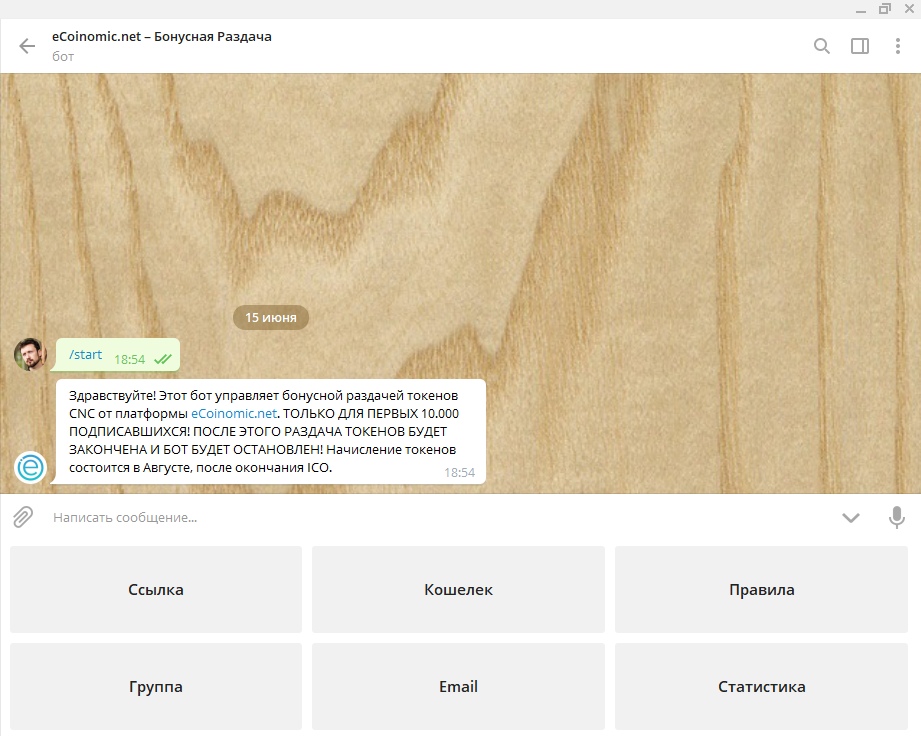Click the 15 июня date badge
The width and height of the screenshot is (921, 736).
[x=271, y=317]
